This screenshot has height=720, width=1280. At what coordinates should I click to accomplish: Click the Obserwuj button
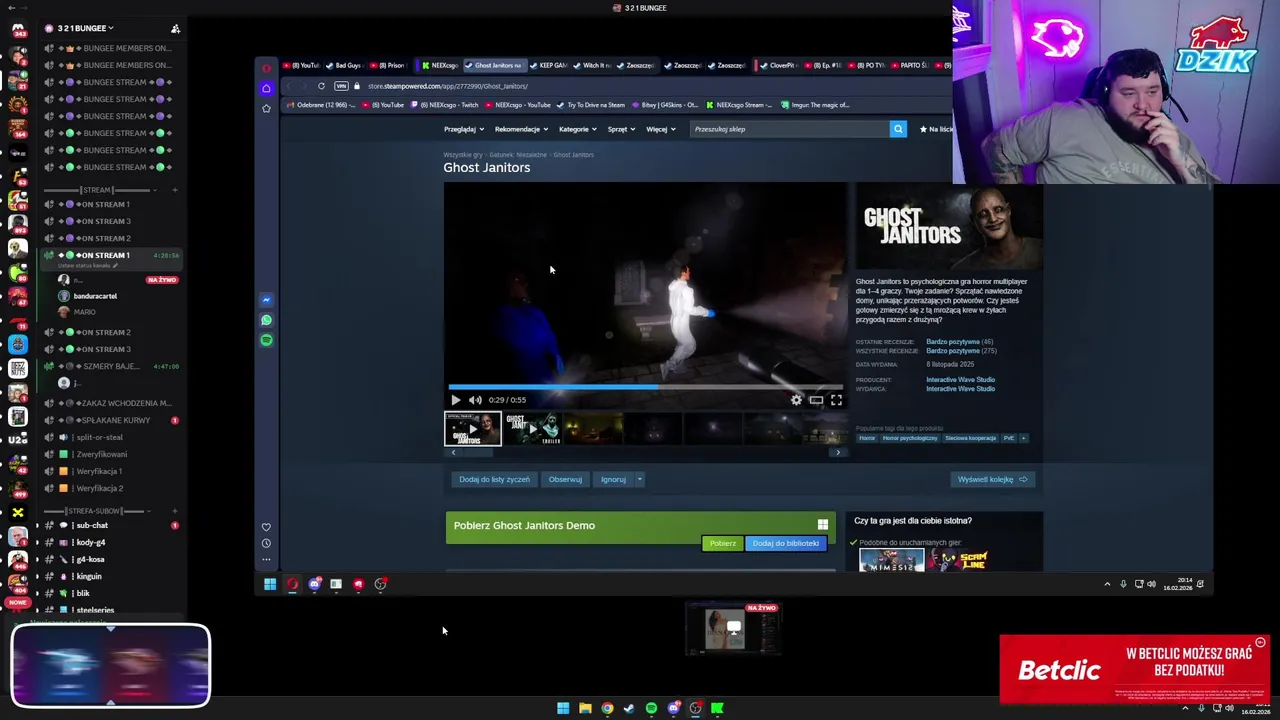(x=565, y=479)
